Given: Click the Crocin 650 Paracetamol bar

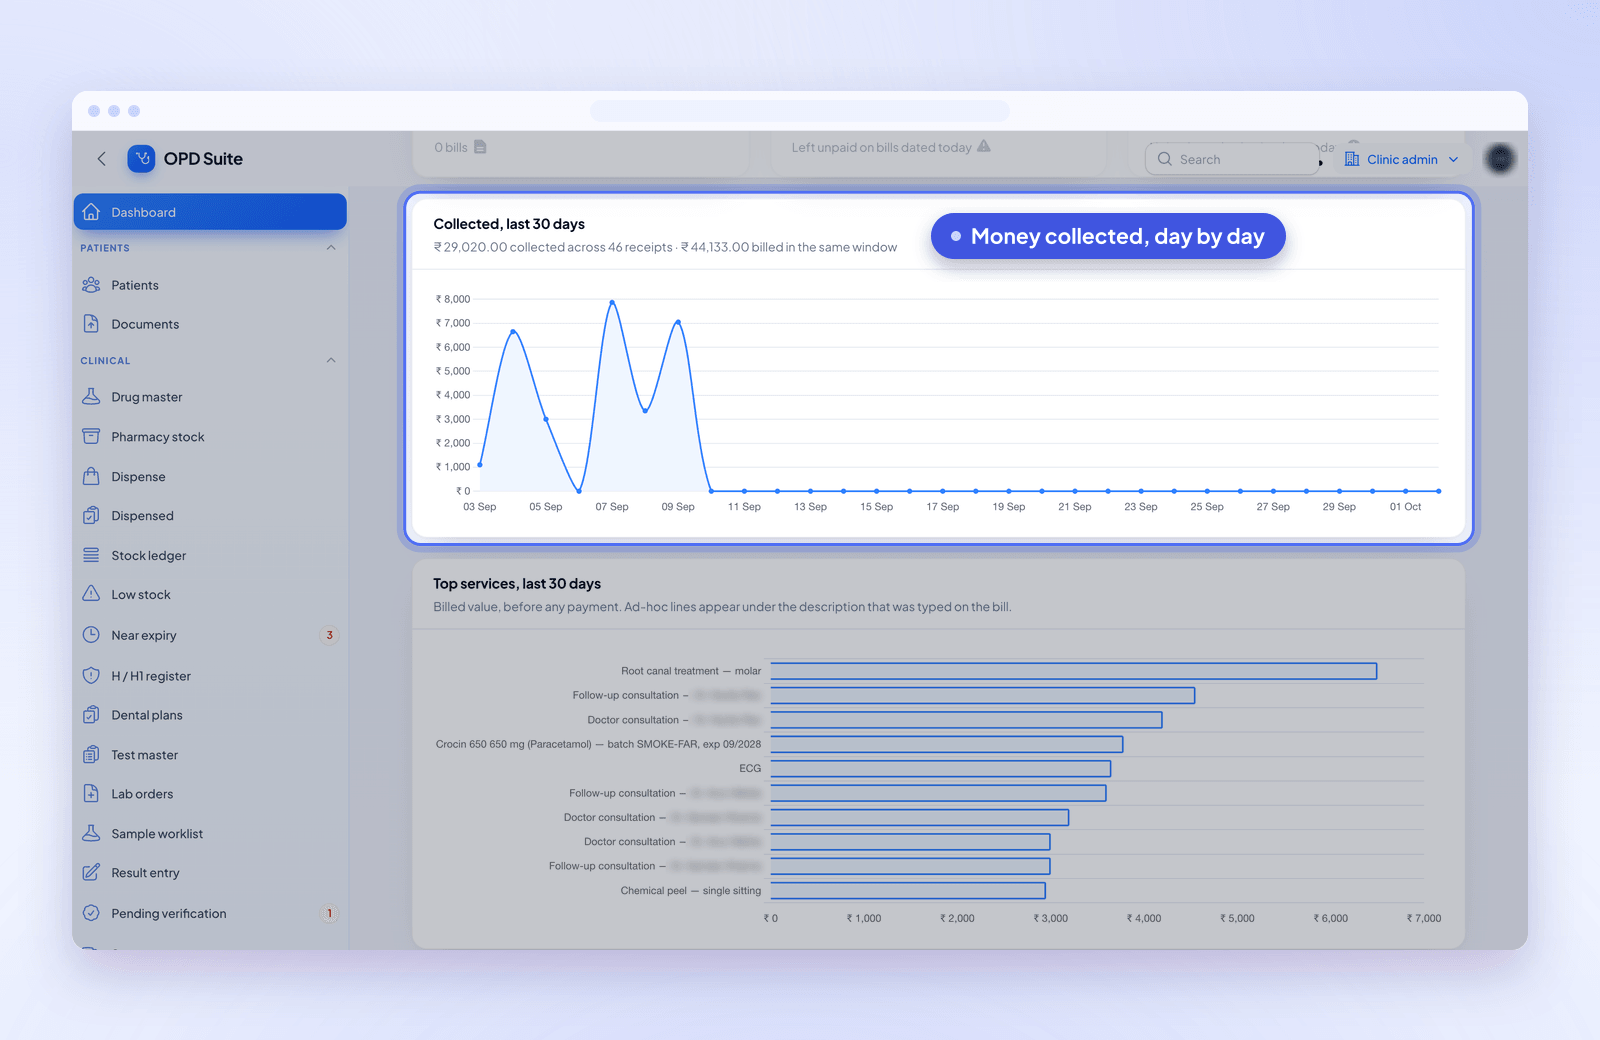Looking at the screenshot, I should [x=946, y=744].
